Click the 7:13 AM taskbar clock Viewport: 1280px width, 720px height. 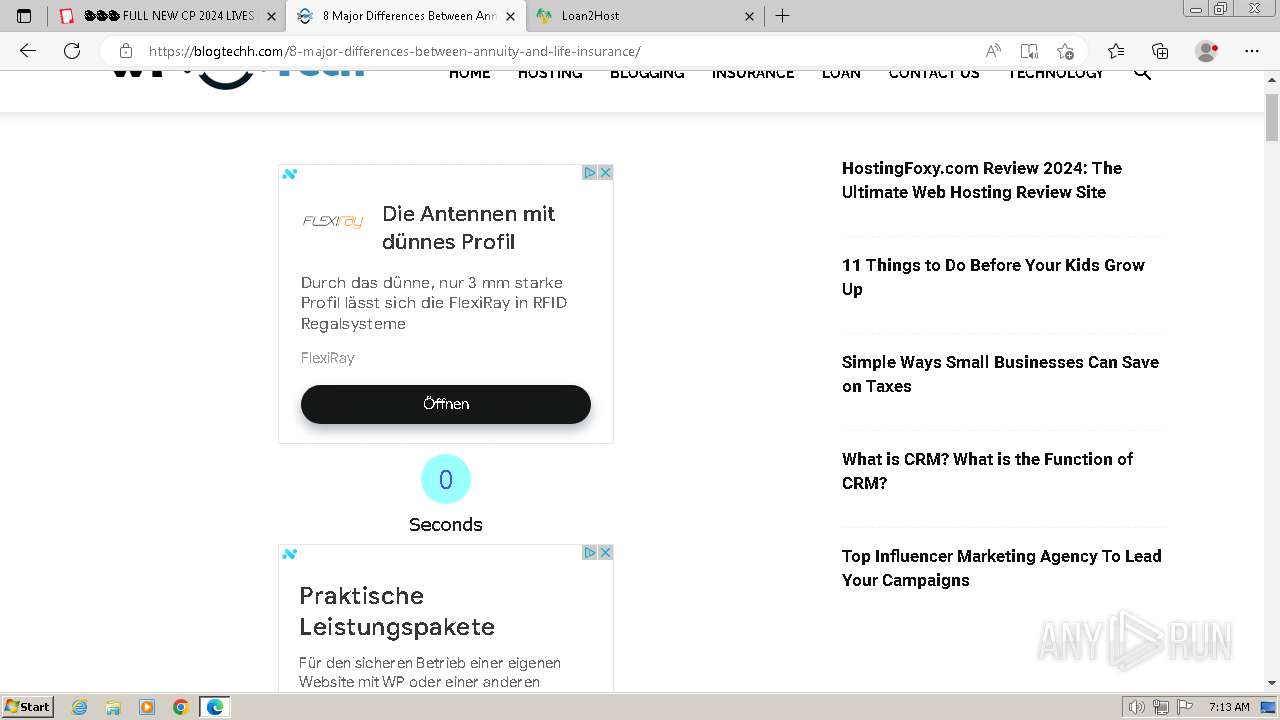1229,707
